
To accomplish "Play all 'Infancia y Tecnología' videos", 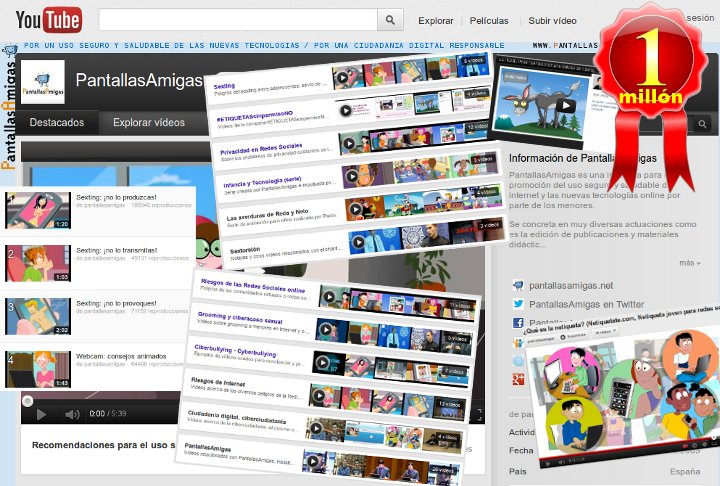I will pos(352,176).
